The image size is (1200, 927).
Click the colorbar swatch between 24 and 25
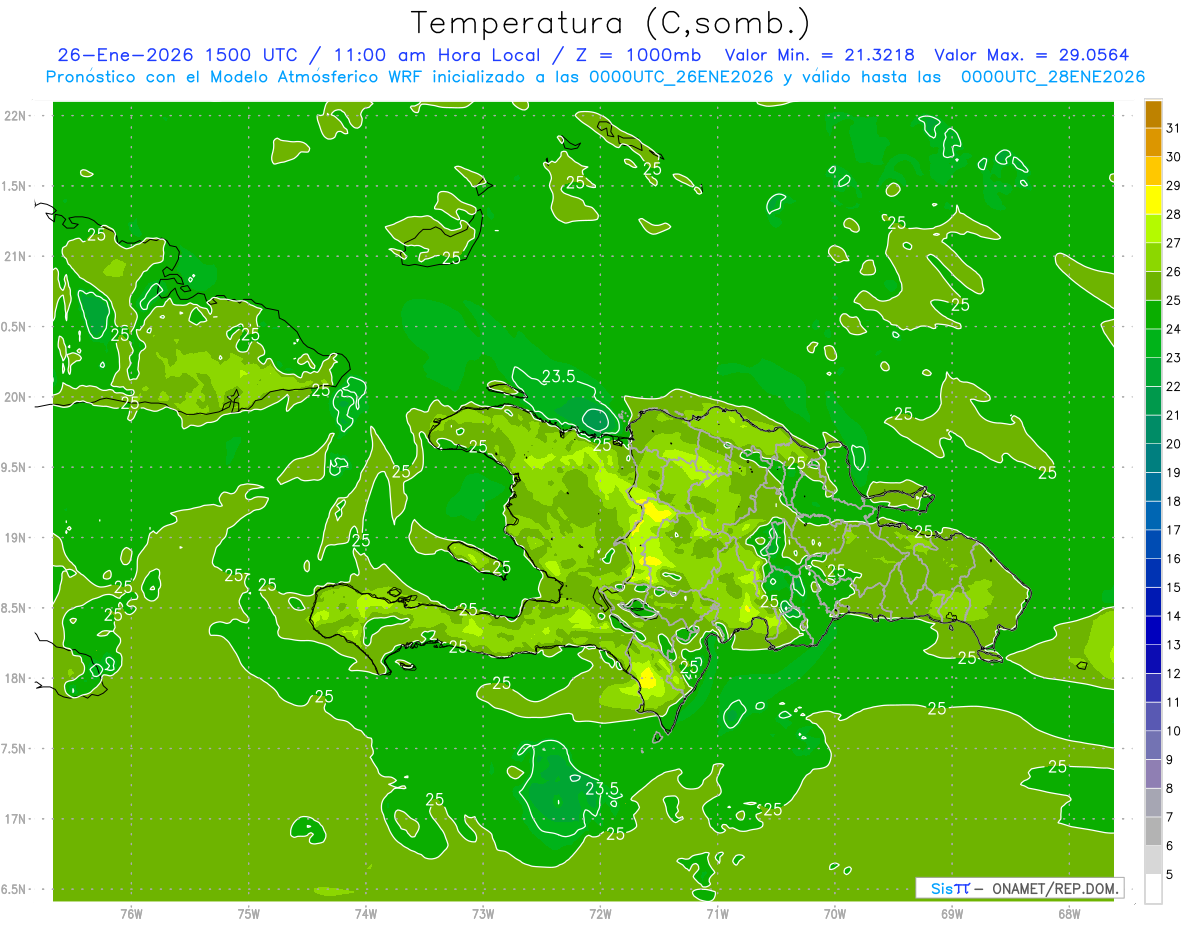click(x=1153, y=314)
